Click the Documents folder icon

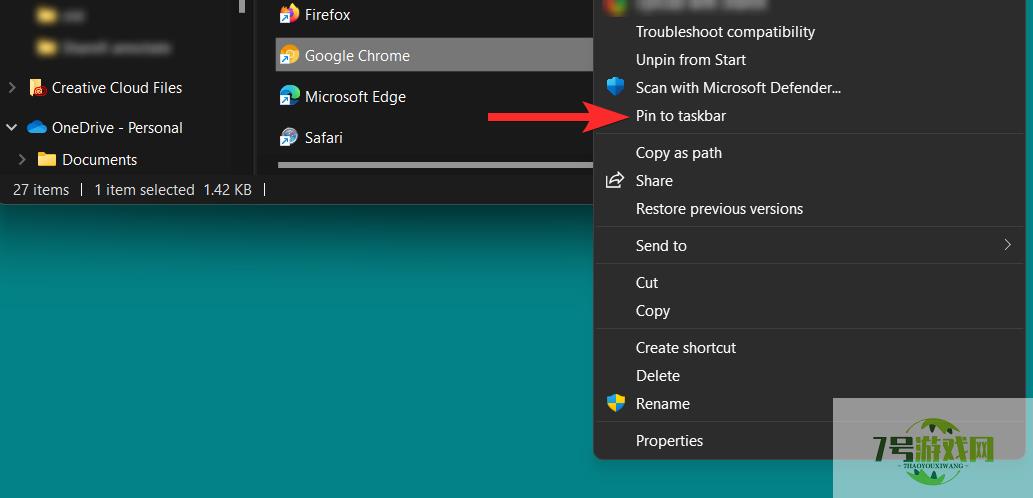[47, 159]
